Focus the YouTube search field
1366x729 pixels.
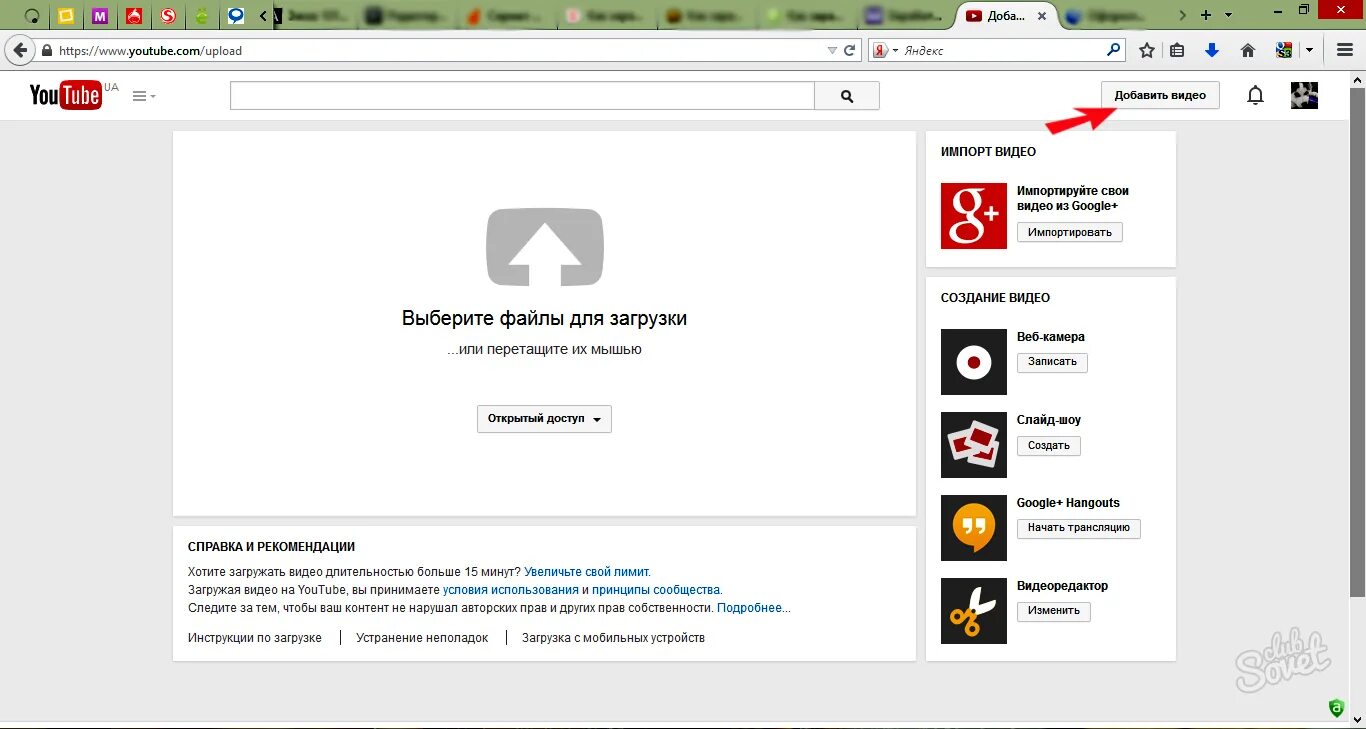[522, 96]
